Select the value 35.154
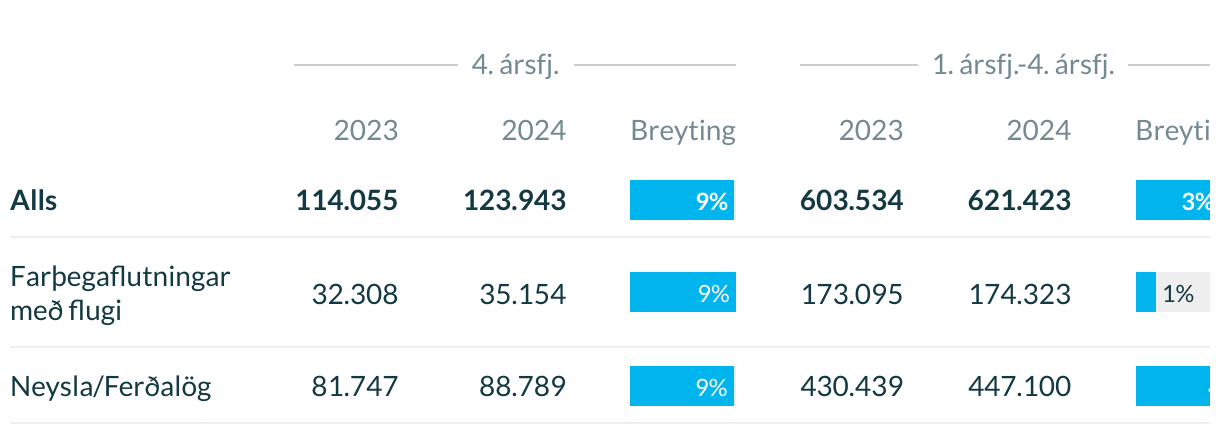1220x434 pixels. 523,294
